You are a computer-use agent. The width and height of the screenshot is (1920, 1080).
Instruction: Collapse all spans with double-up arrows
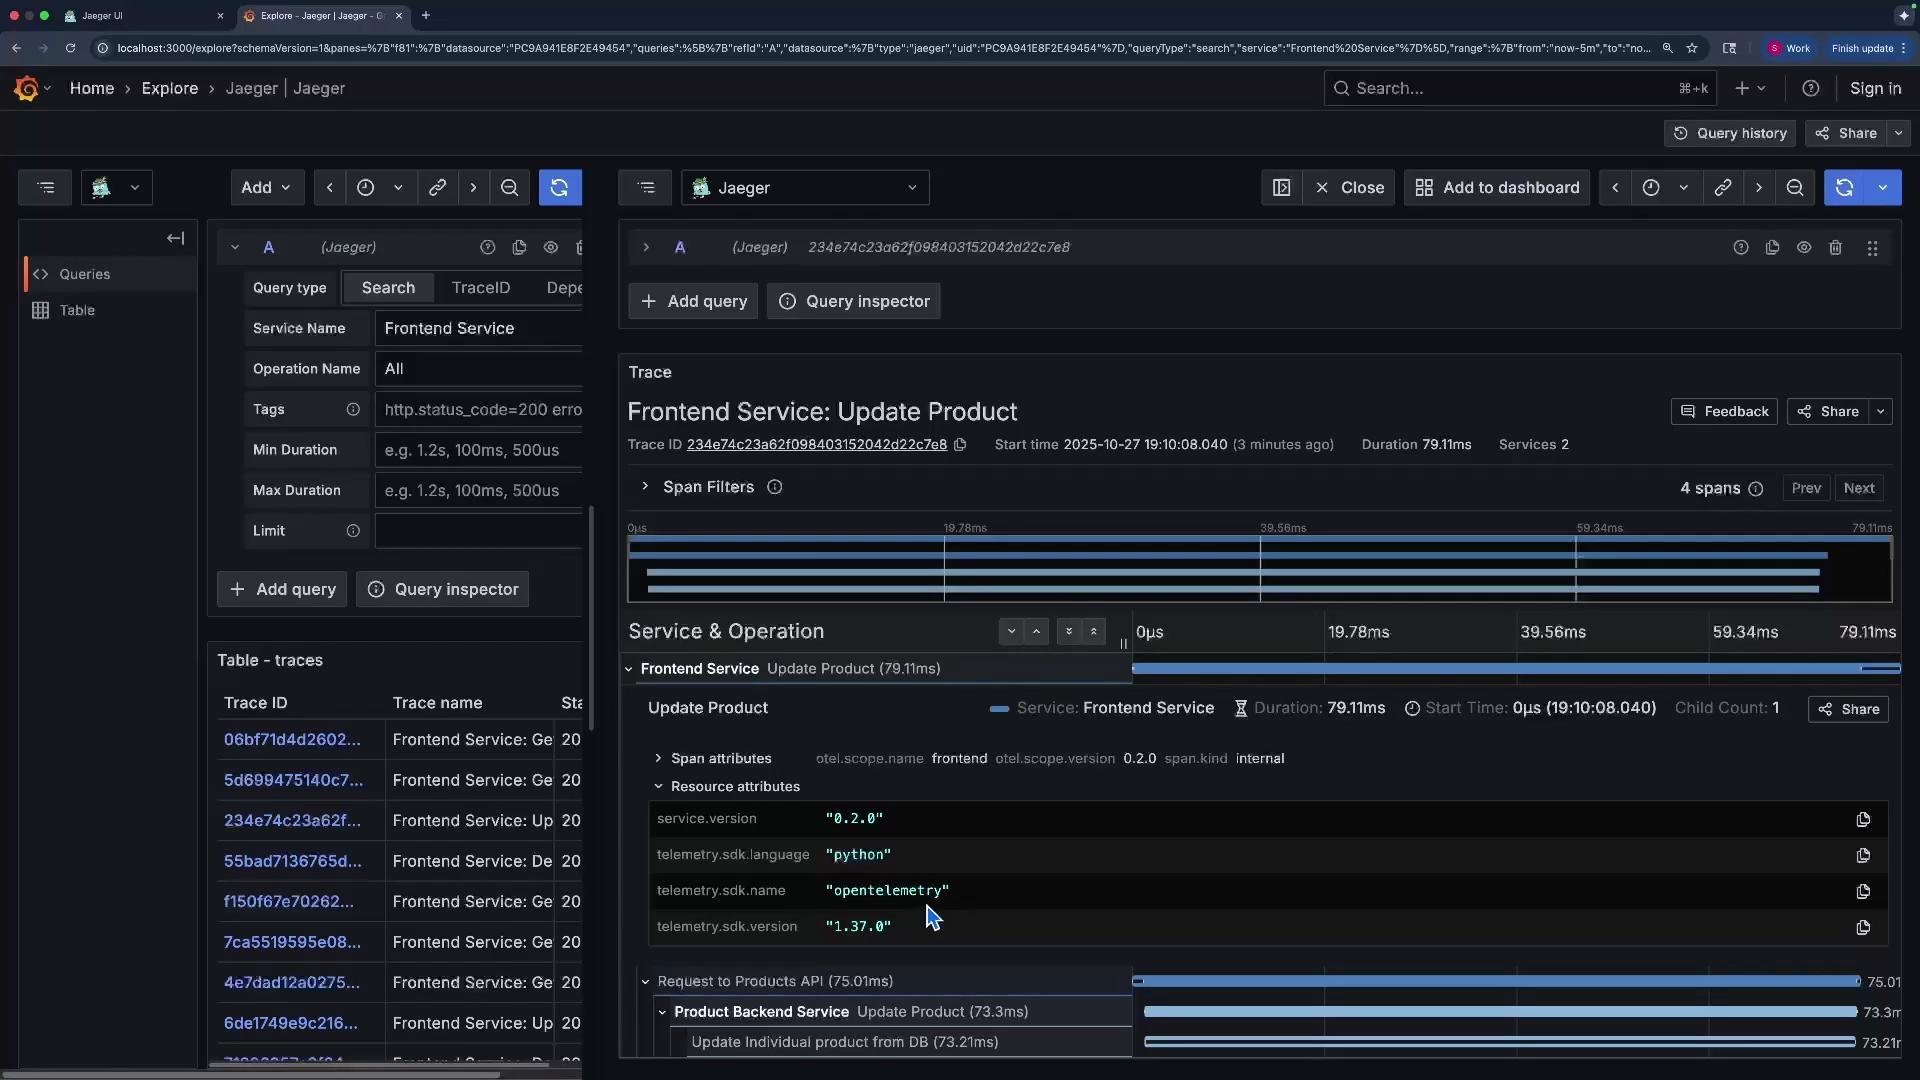coord(1094,631)
